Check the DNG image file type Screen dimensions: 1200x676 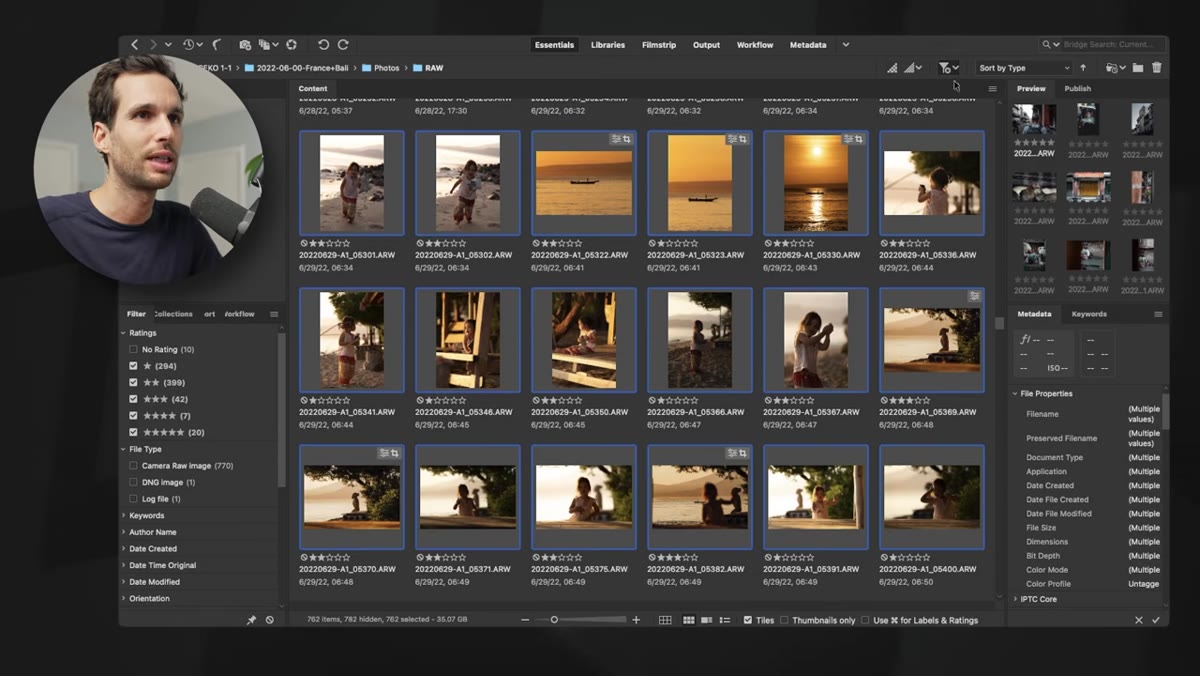133,482
